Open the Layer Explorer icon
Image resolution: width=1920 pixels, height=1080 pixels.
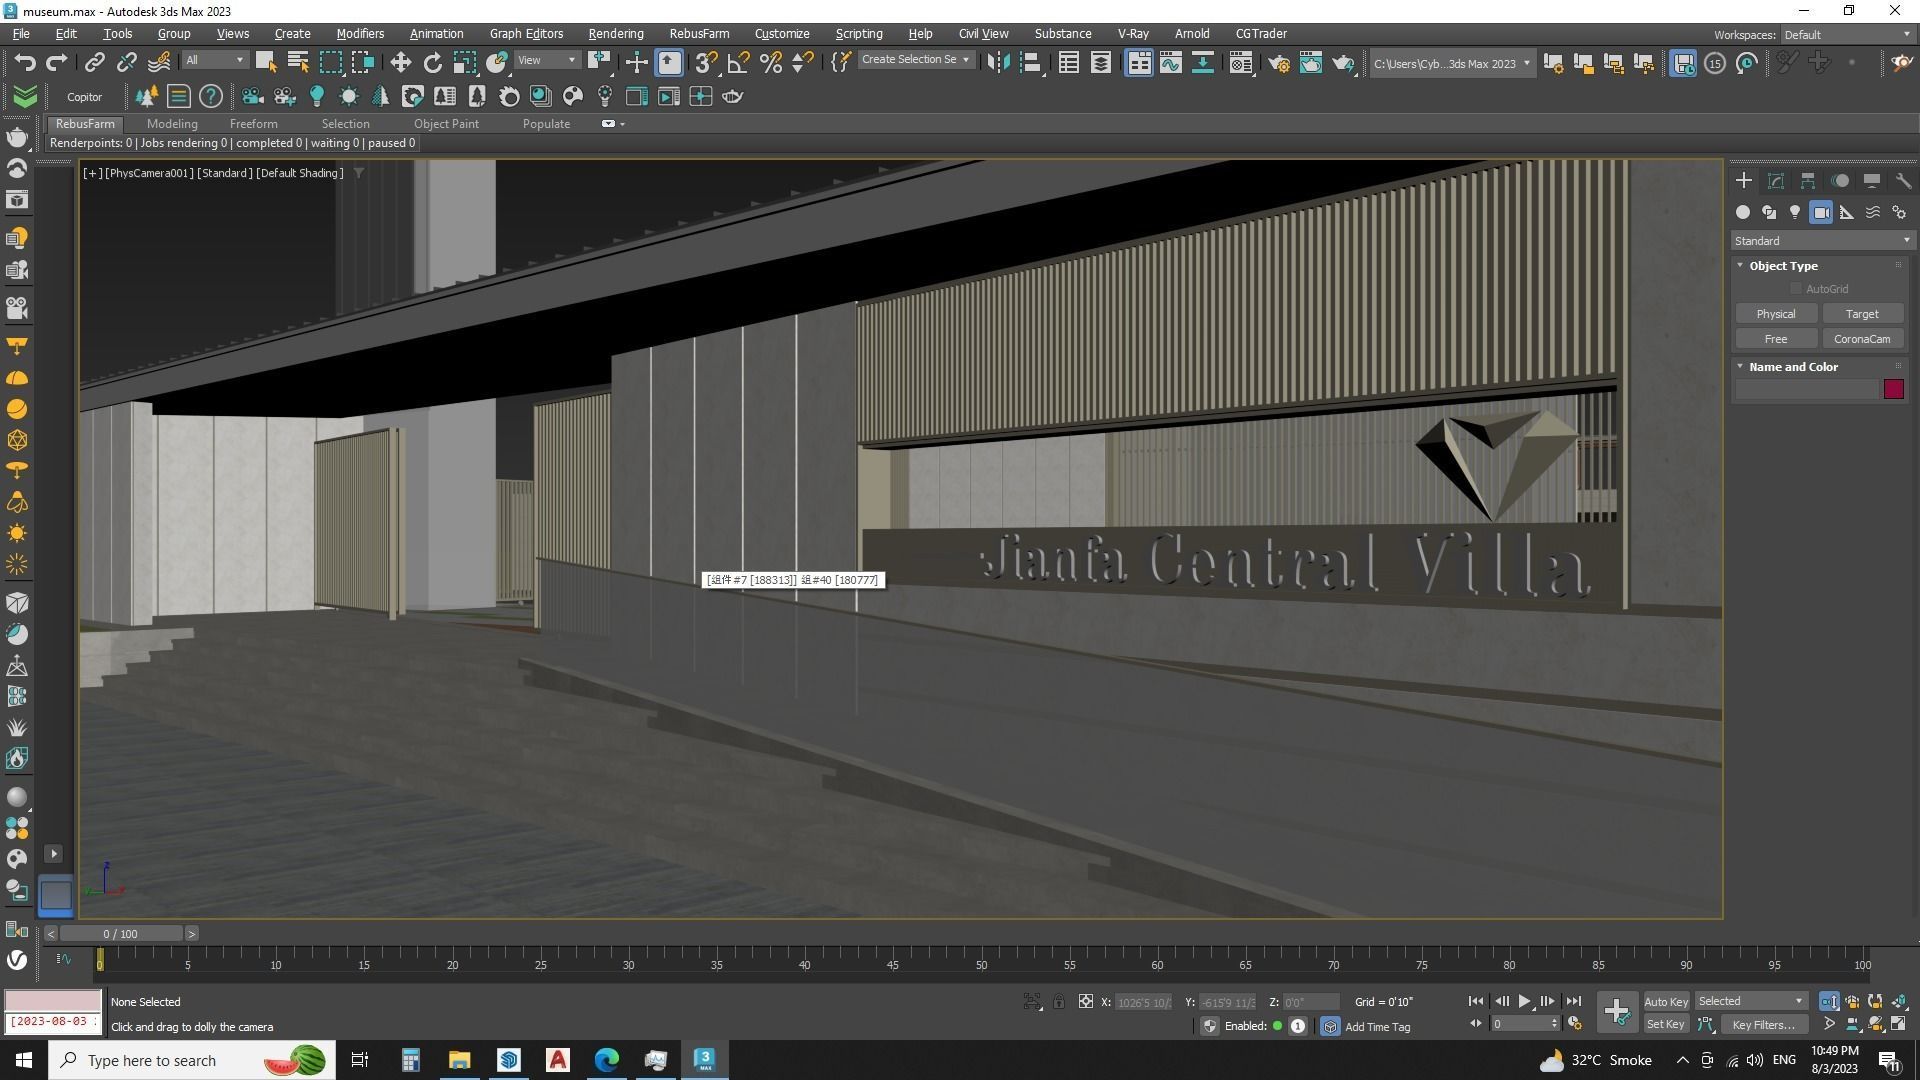pyautogui.click(x=1100, y=62)
